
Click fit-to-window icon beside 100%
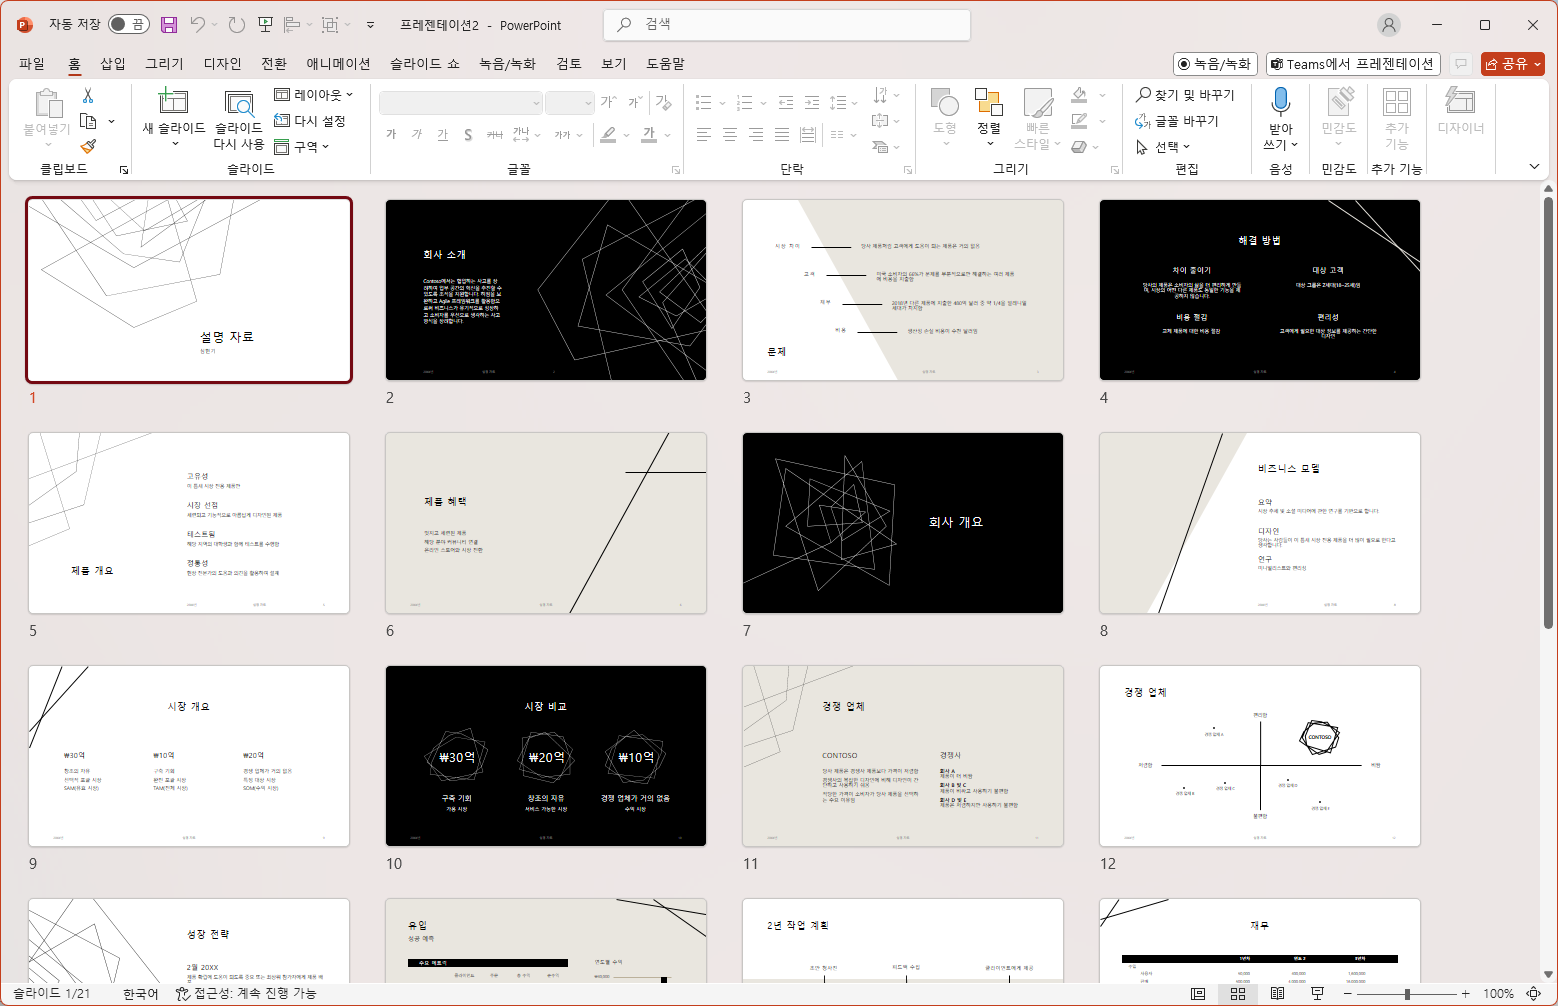[x=1534, y=994]
